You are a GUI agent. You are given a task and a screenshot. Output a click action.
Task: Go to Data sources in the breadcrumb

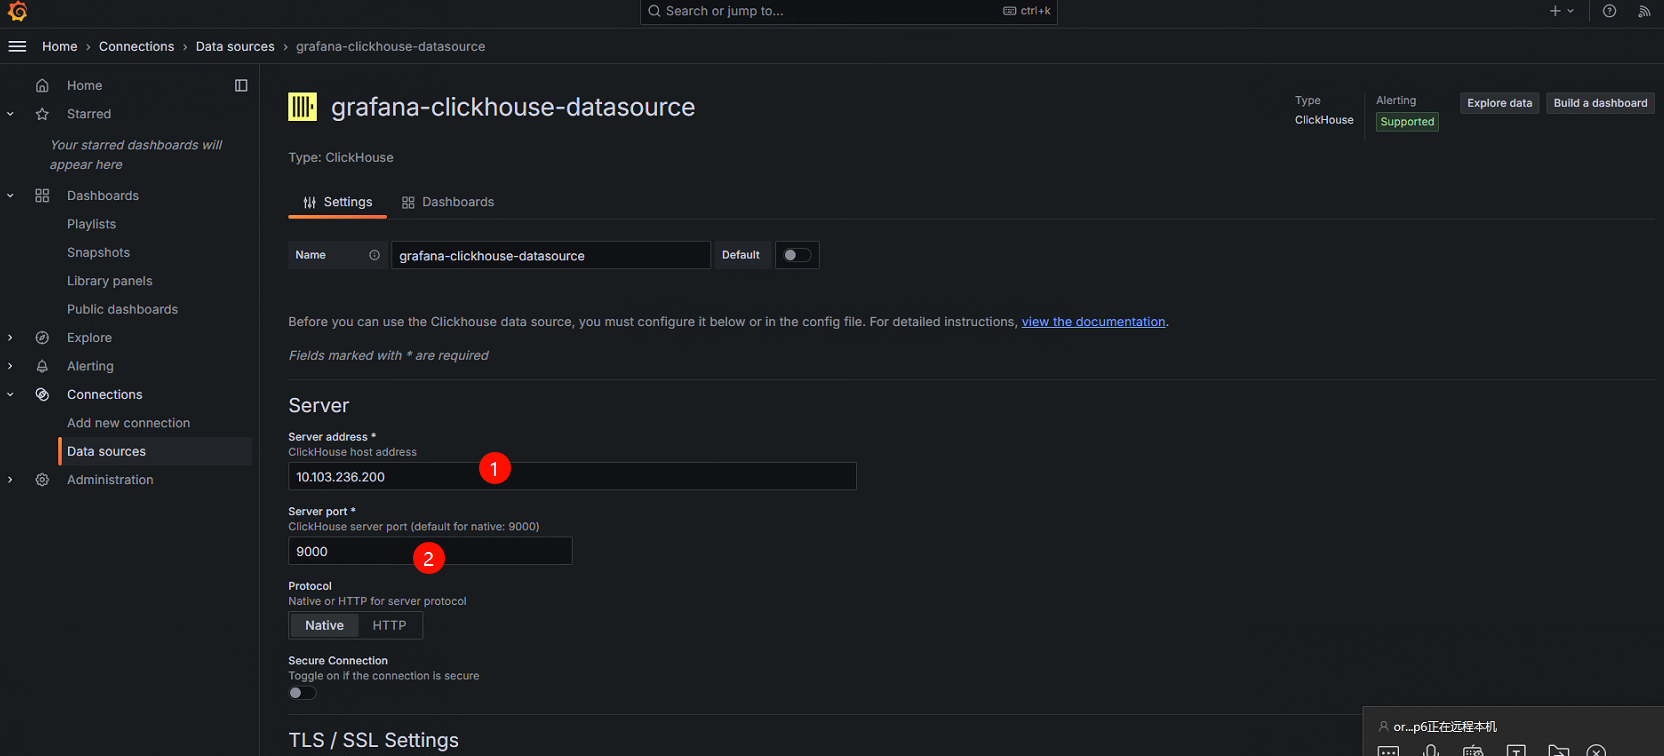coord(235,46)
